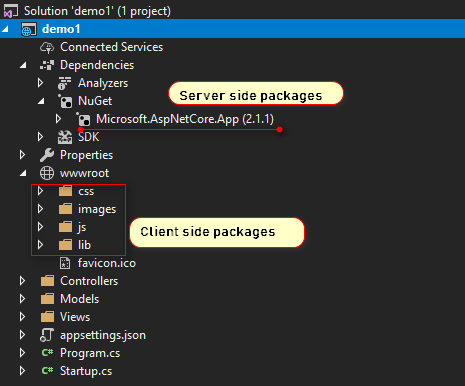The width and height of the screenshot is (465, 386).
Task: Select the Controllers folder name
Action: [89, 281]
